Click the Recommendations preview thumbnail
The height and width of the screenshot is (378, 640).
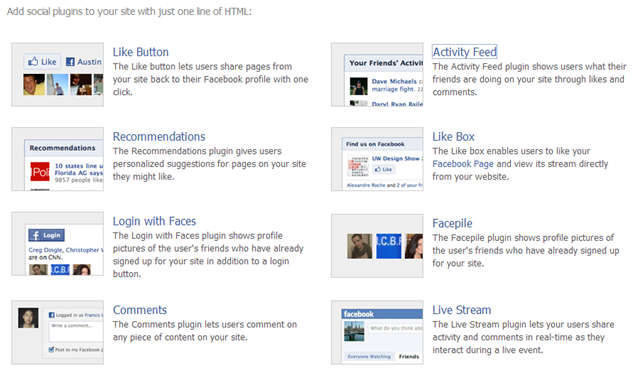(x=58, y=159)
